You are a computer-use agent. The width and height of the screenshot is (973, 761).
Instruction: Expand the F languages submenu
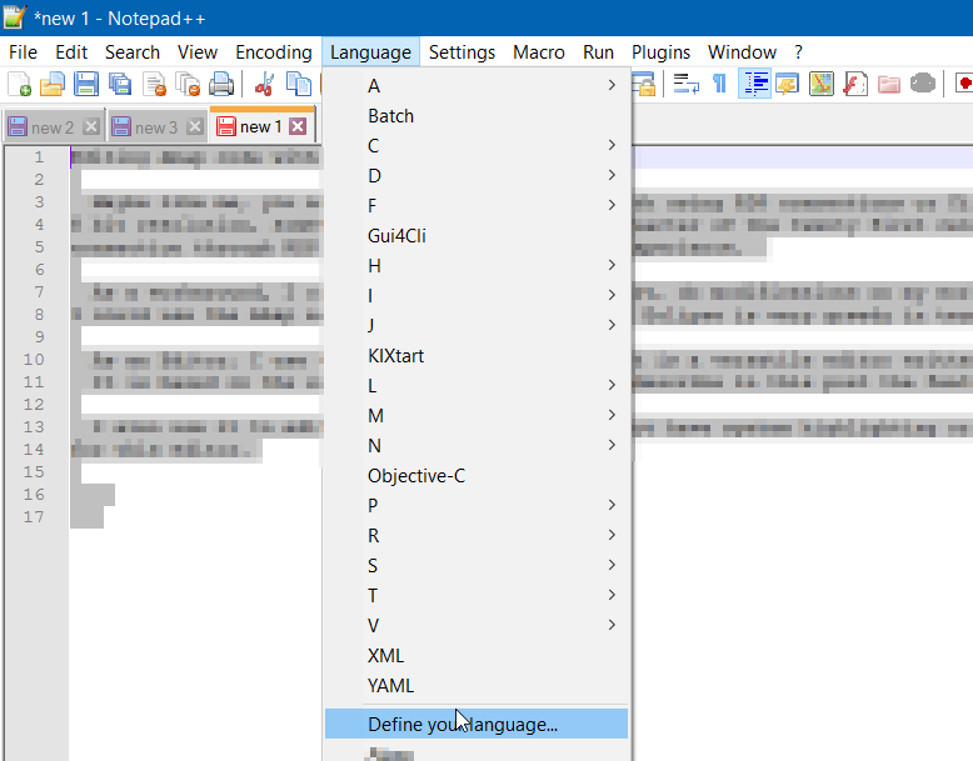pyautogui.click(x=476, y=205)
